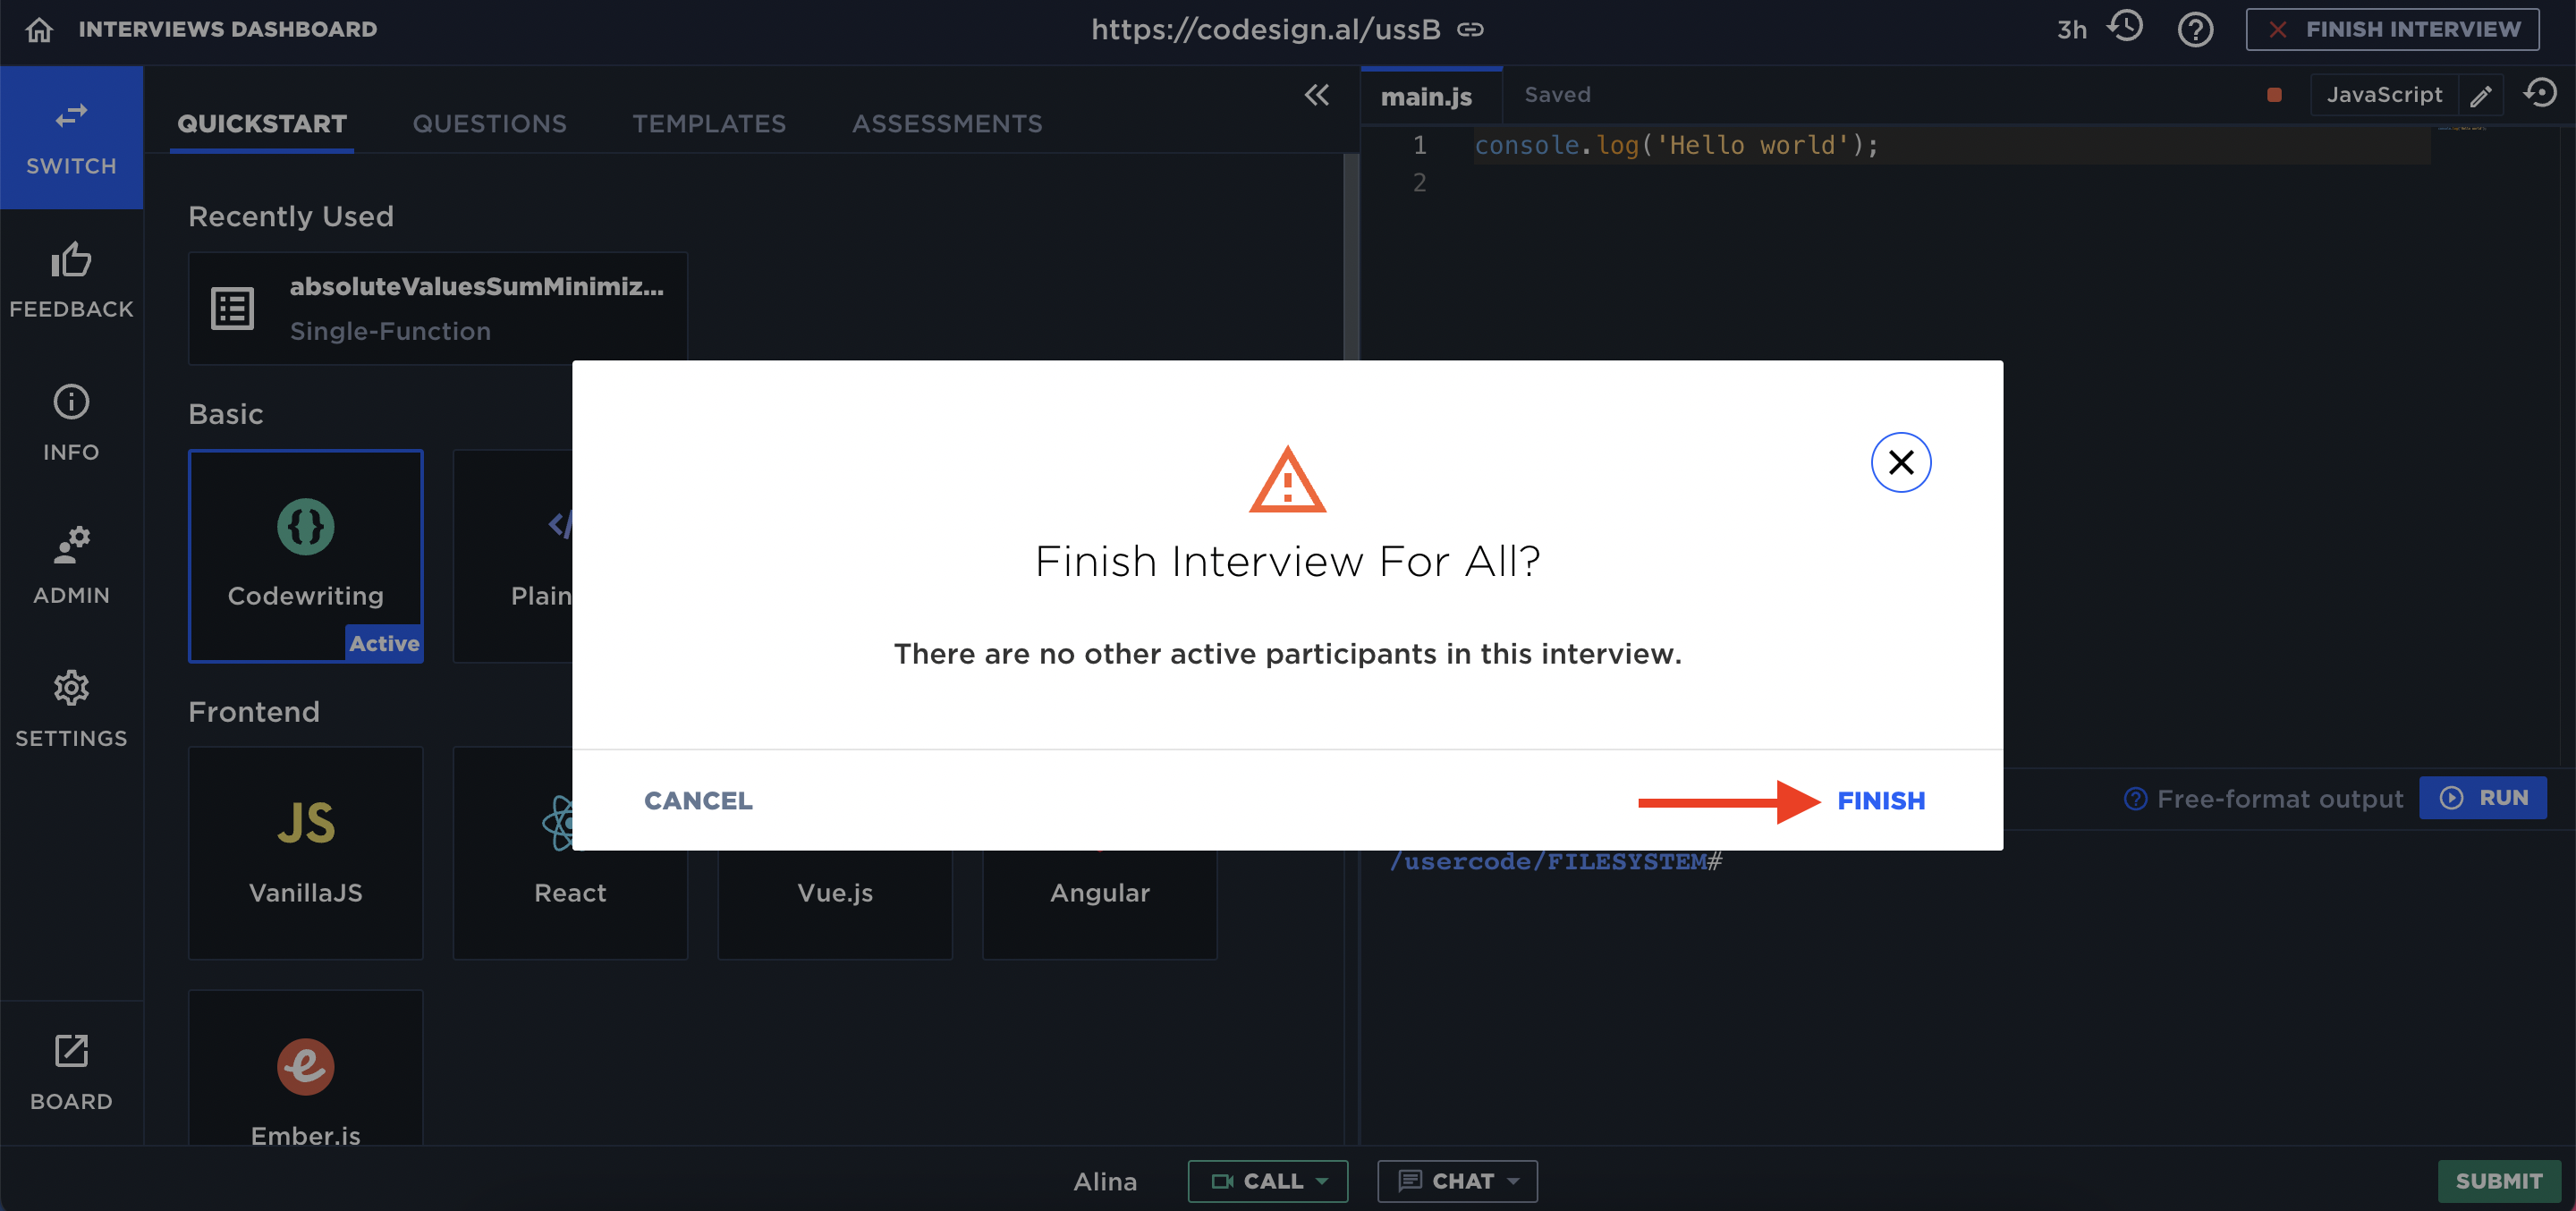The height and width of the screenshot is (1211, 2576).
Task: Open the Chat dropdown
Action: [1457, 1181]
